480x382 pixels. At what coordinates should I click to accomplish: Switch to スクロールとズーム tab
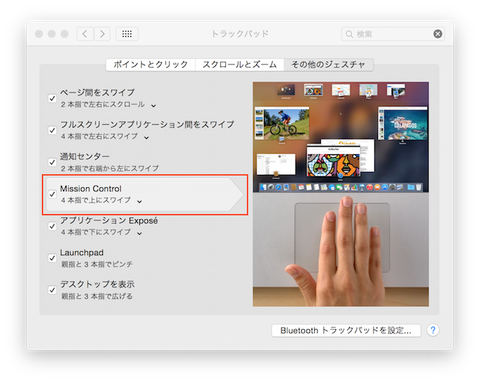tap(239, 64)
